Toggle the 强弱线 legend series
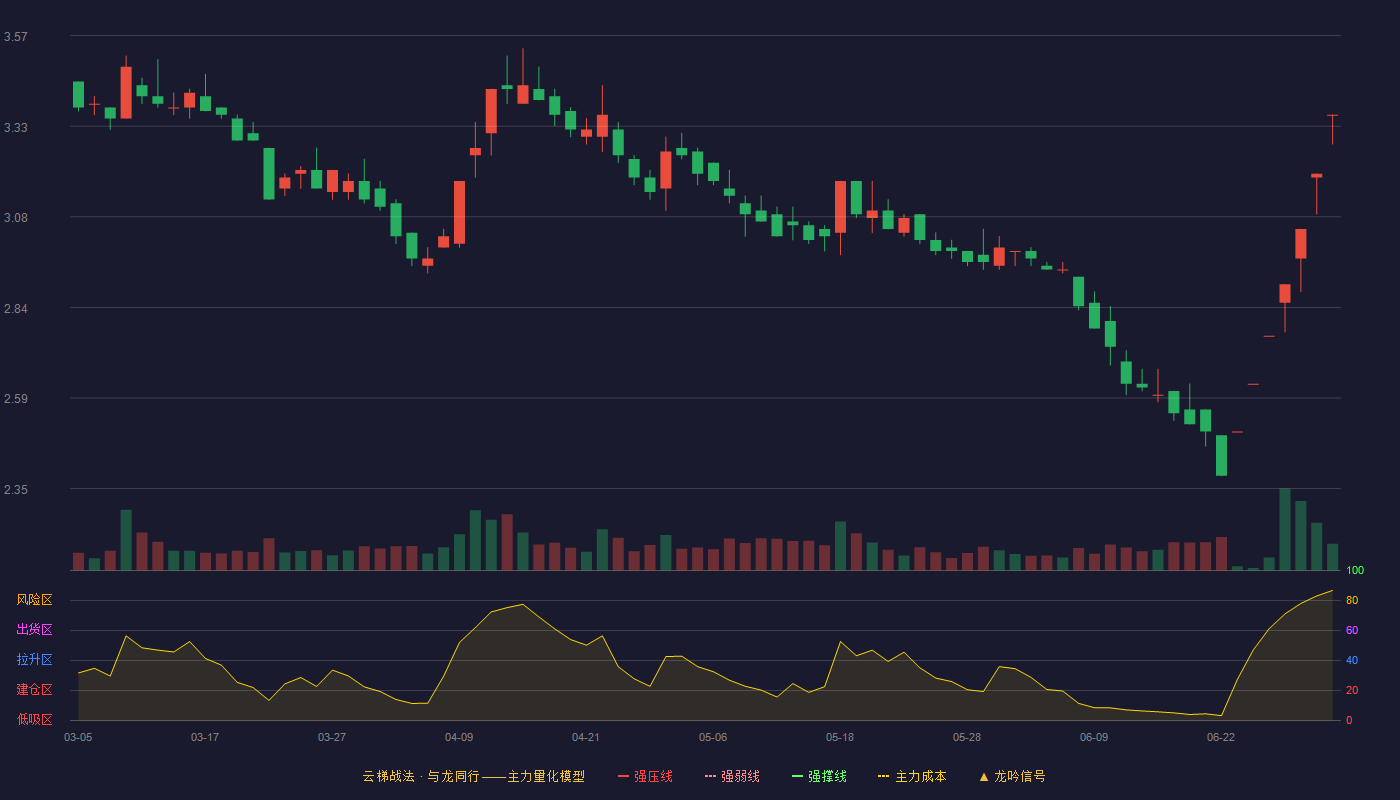 pyautogui.click(x=732, y=776)
